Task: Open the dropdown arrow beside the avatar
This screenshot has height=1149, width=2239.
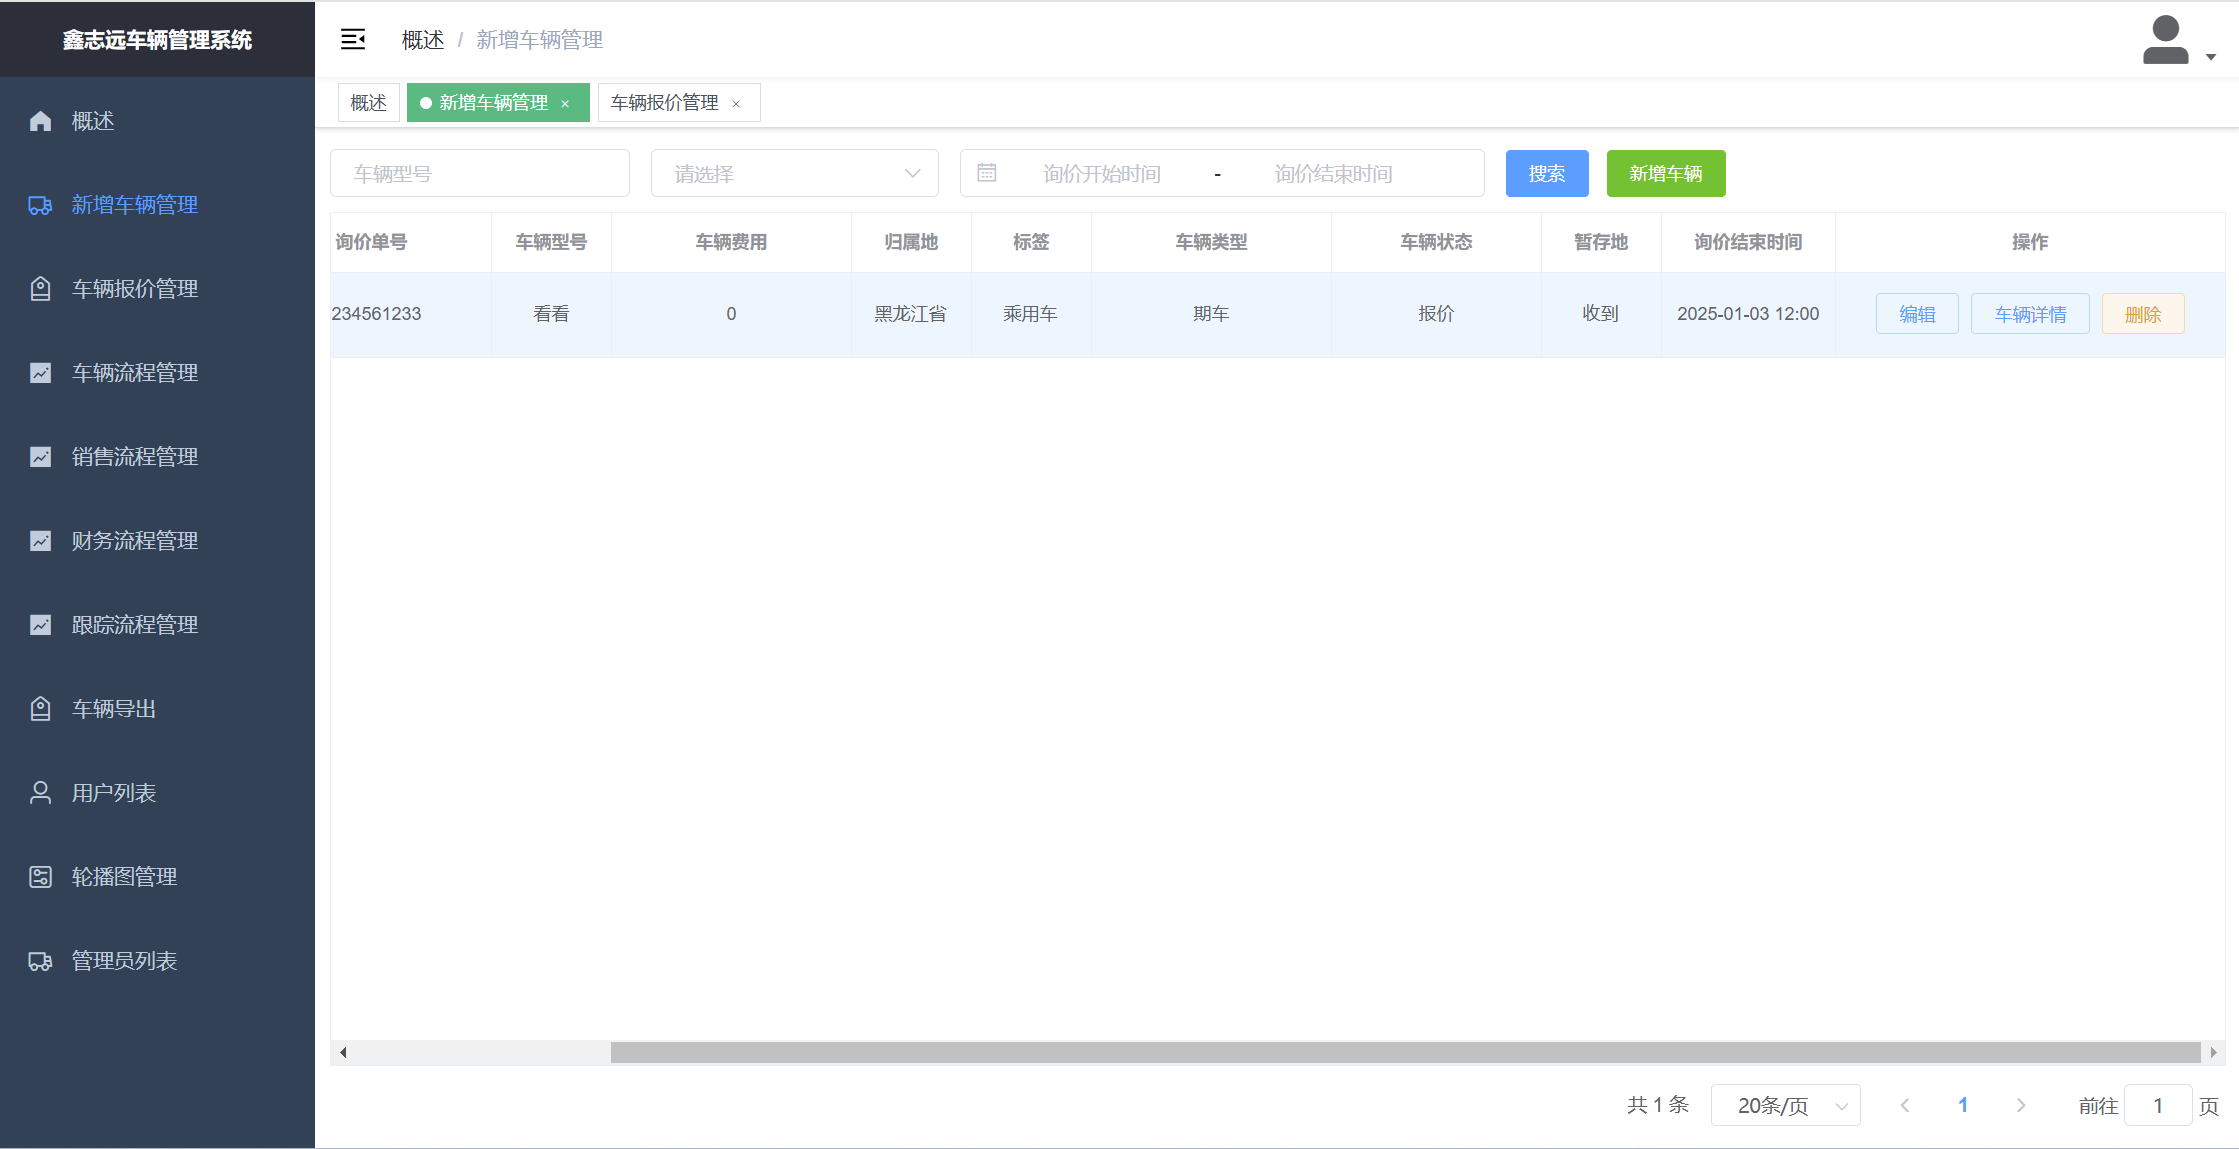Action: (2211, 57)
